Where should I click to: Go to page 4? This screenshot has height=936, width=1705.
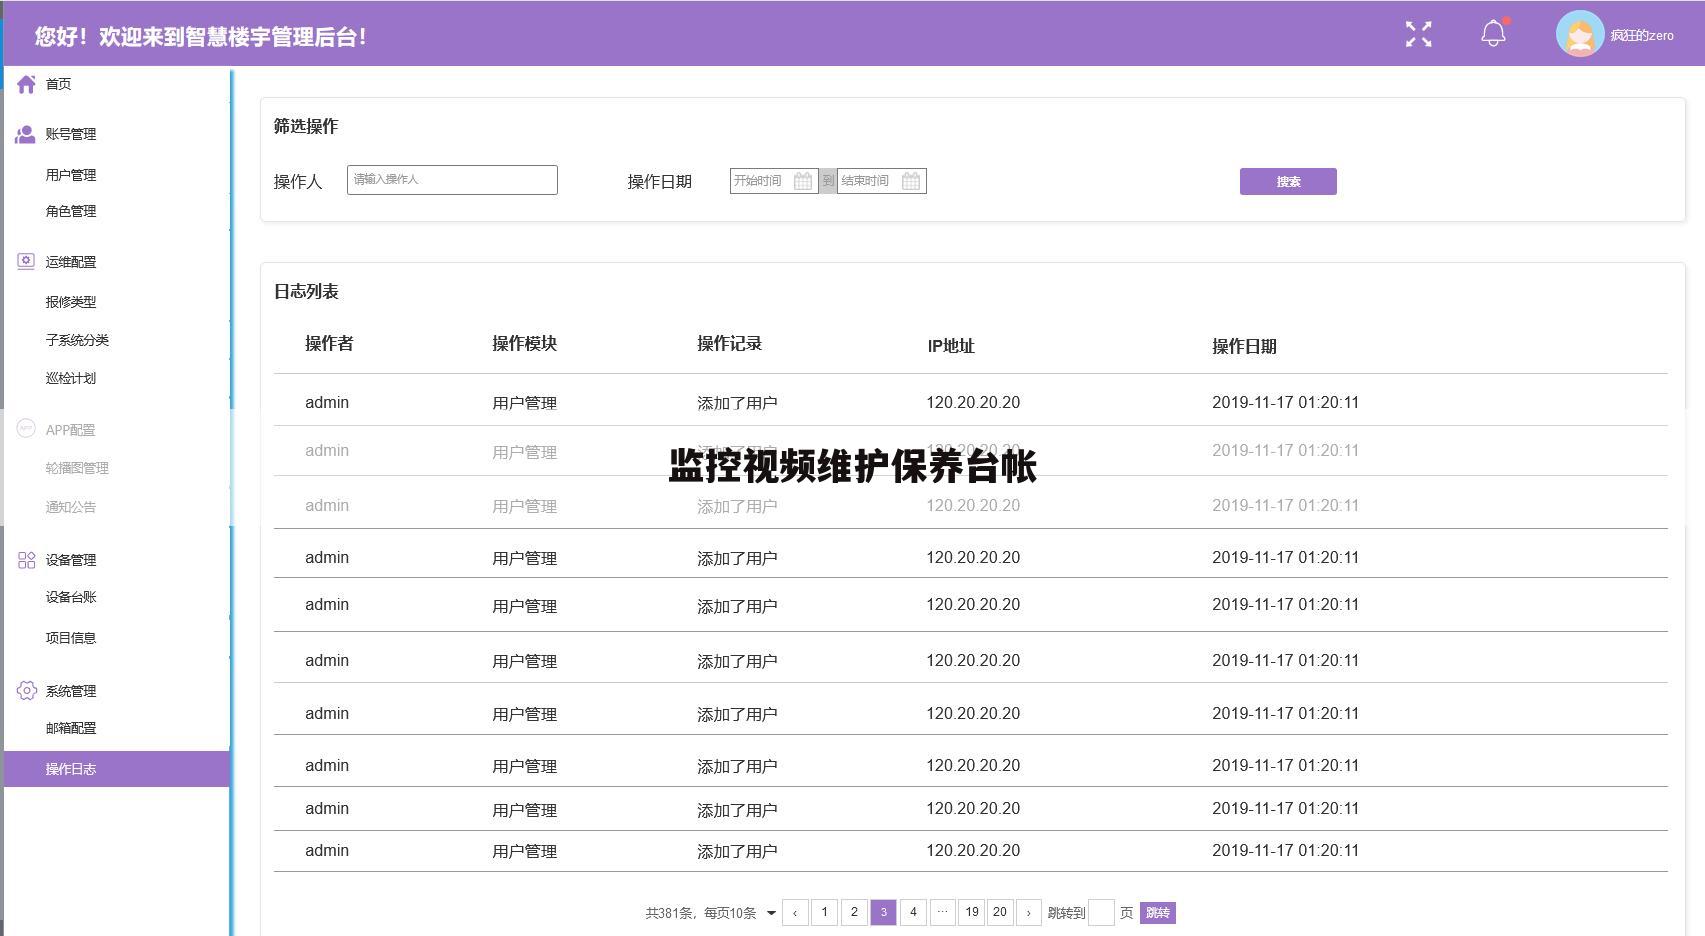913,912
